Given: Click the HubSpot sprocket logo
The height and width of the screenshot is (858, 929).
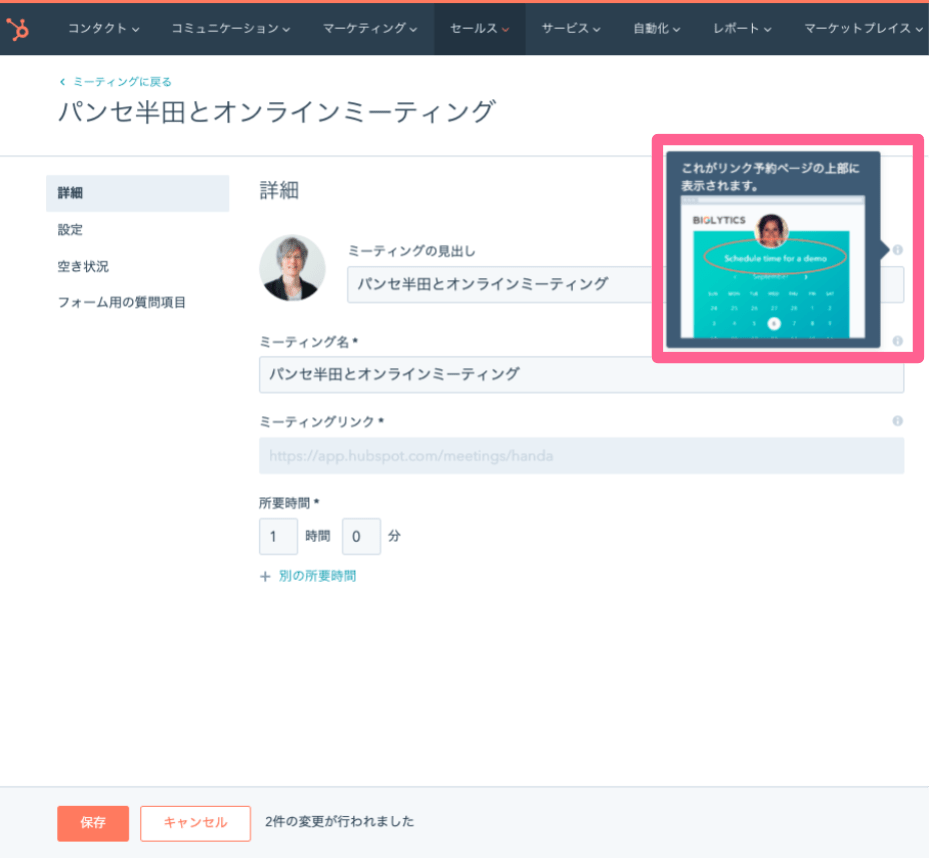Looking at the screenshot, I should pyautogui.click(x=18, y=28).
